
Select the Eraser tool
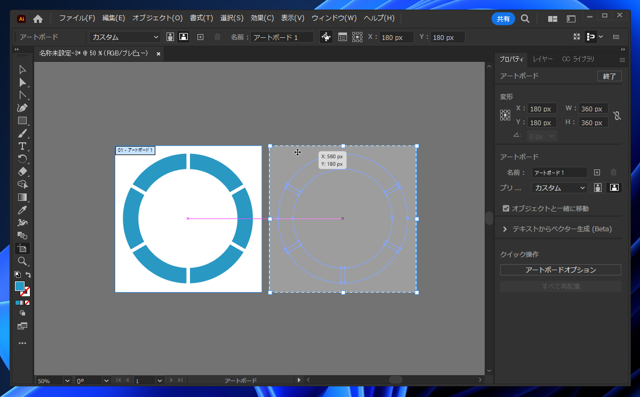tap(22, 171)
